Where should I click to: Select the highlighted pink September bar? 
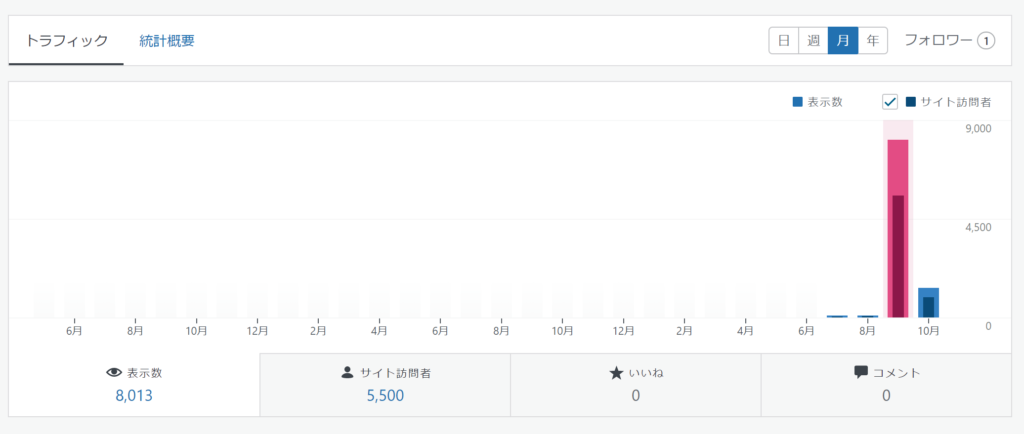(x=897, y=228)
